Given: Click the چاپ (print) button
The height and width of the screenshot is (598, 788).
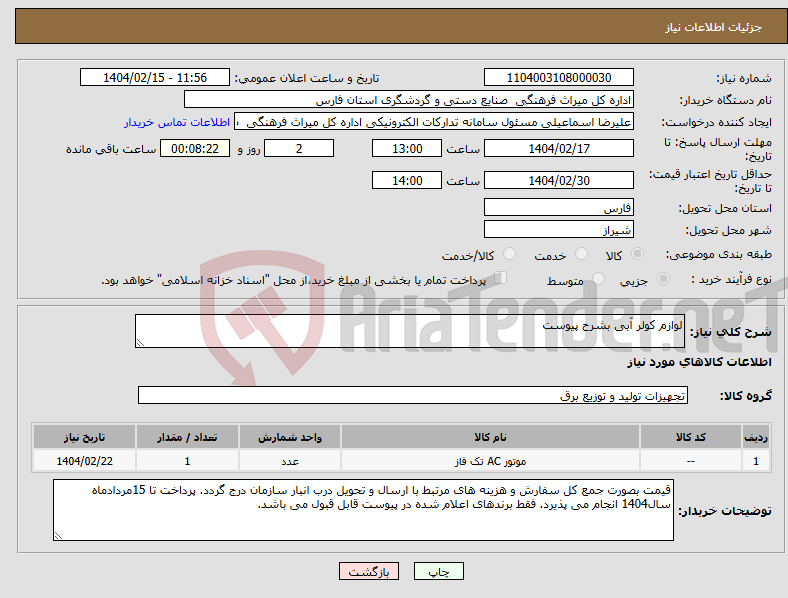Looking at the screenshot, I should [x=438, y=571].
